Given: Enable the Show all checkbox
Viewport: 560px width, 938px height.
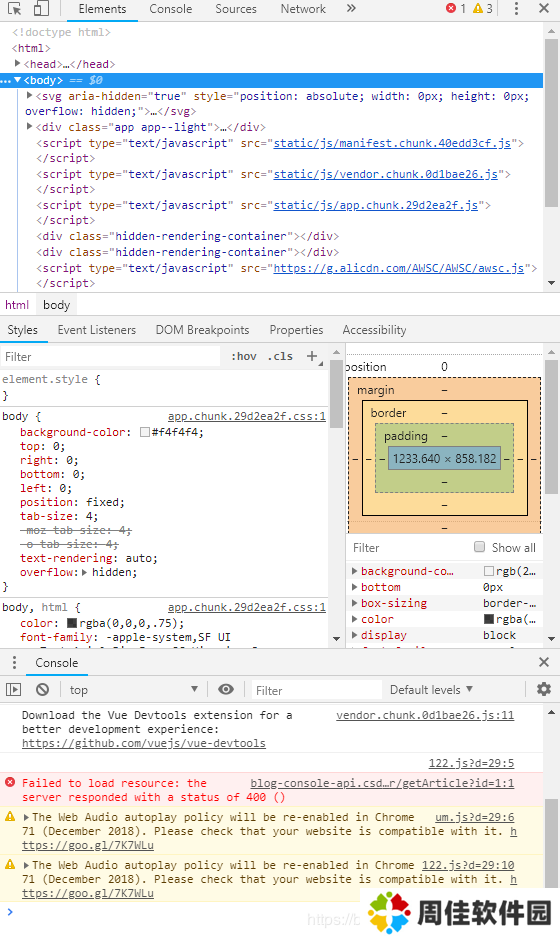Looking at the screenshot, I should pos(479,547).
